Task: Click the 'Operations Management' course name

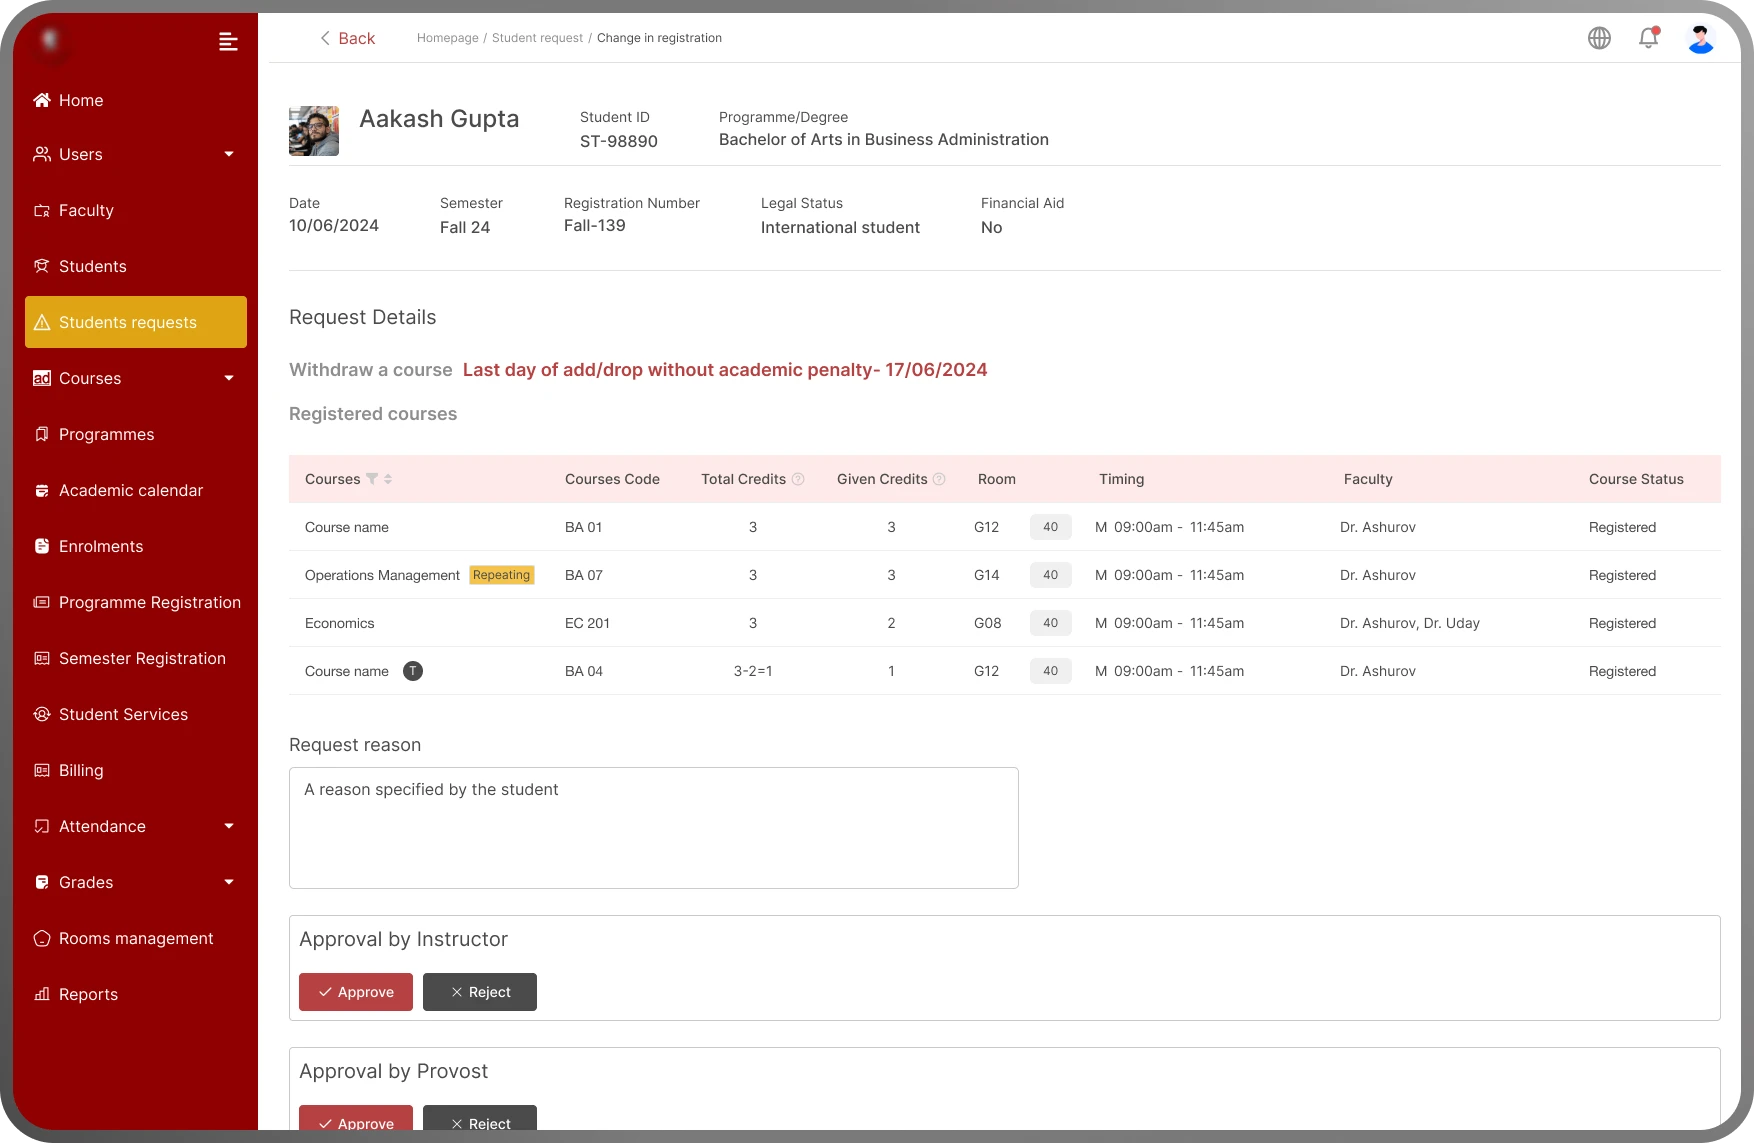Action: (383, 575)
